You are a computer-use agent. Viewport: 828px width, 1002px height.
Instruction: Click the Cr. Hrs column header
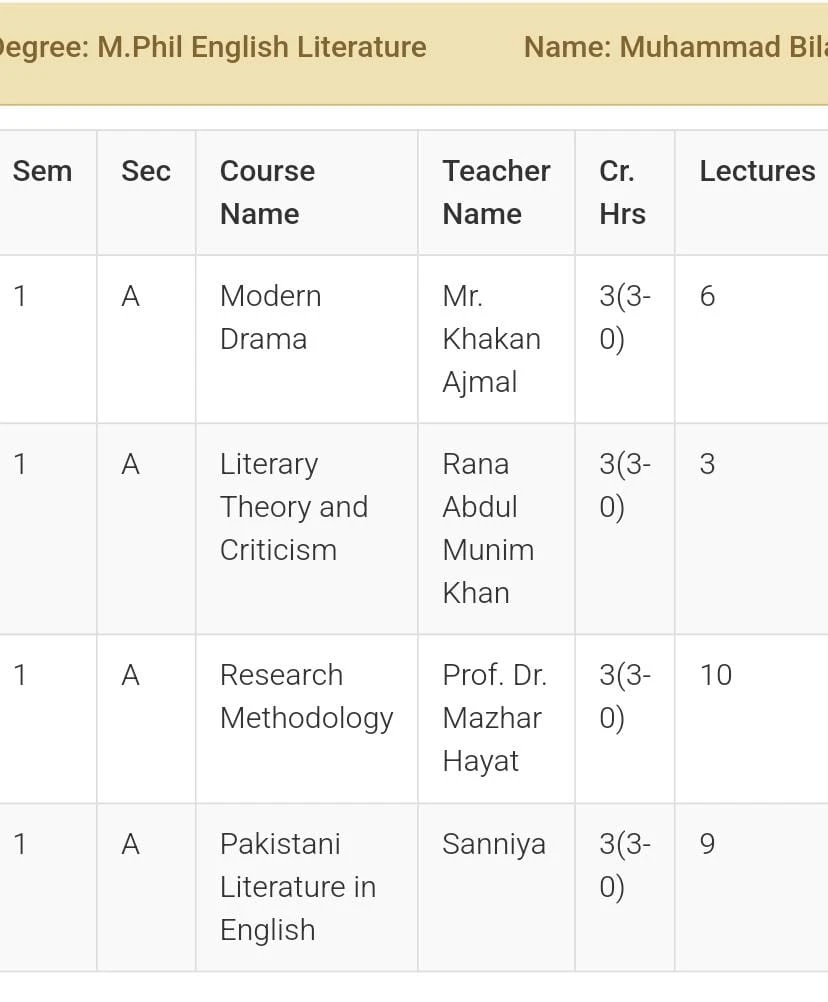(x=623, y=192)
